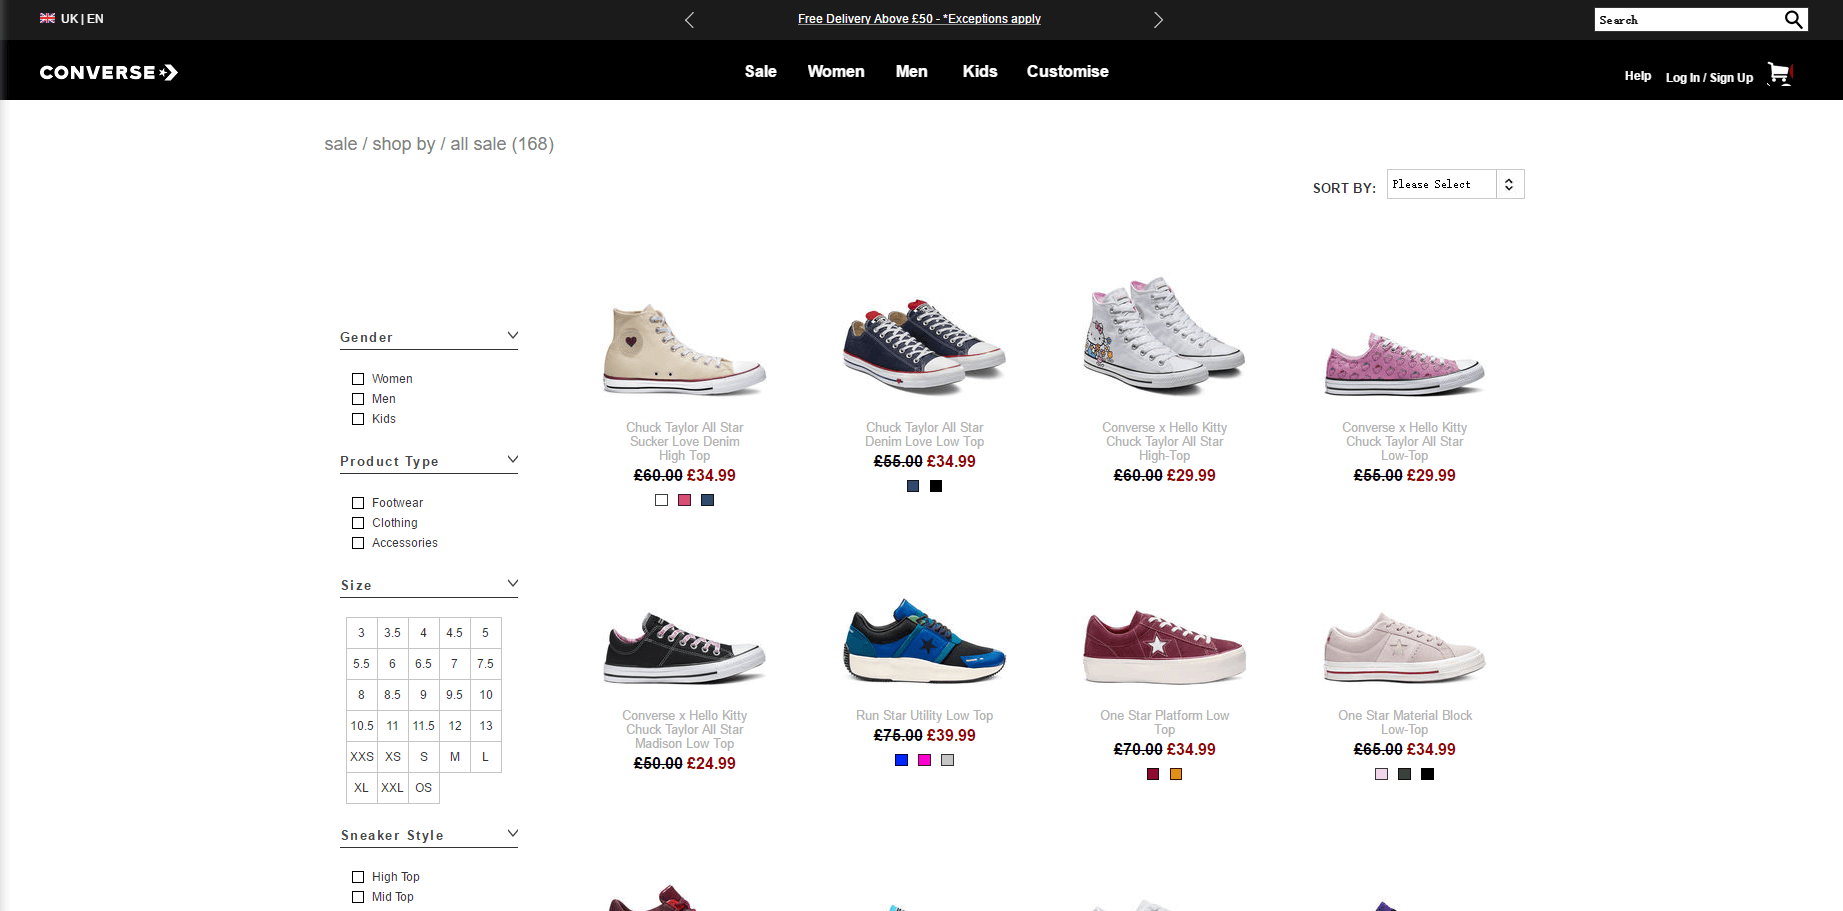Viewport: 1843px width, 911px height.
Task: Select size XXL filter
Action: 393,788
